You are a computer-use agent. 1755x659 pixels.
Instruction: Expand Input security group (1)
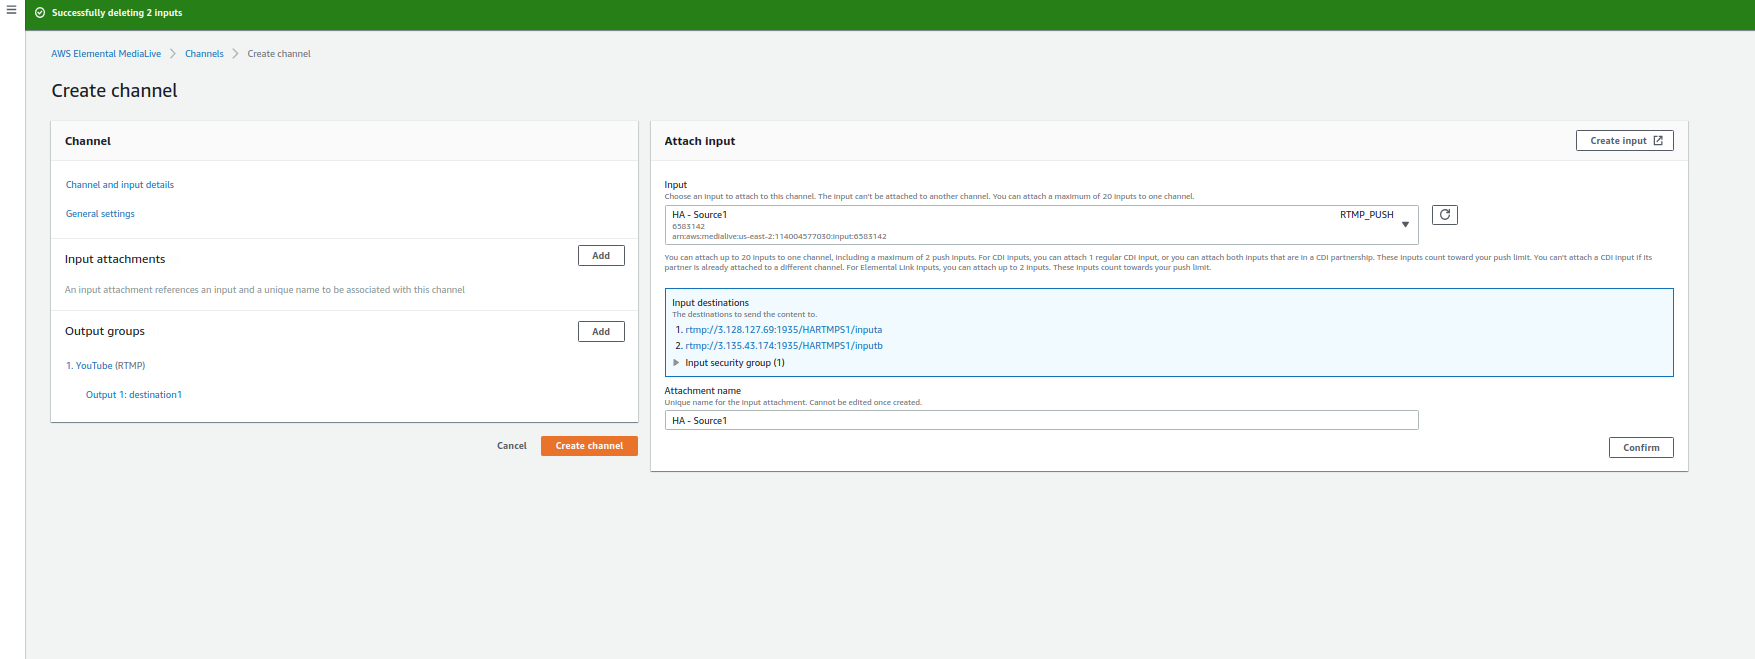728,363
